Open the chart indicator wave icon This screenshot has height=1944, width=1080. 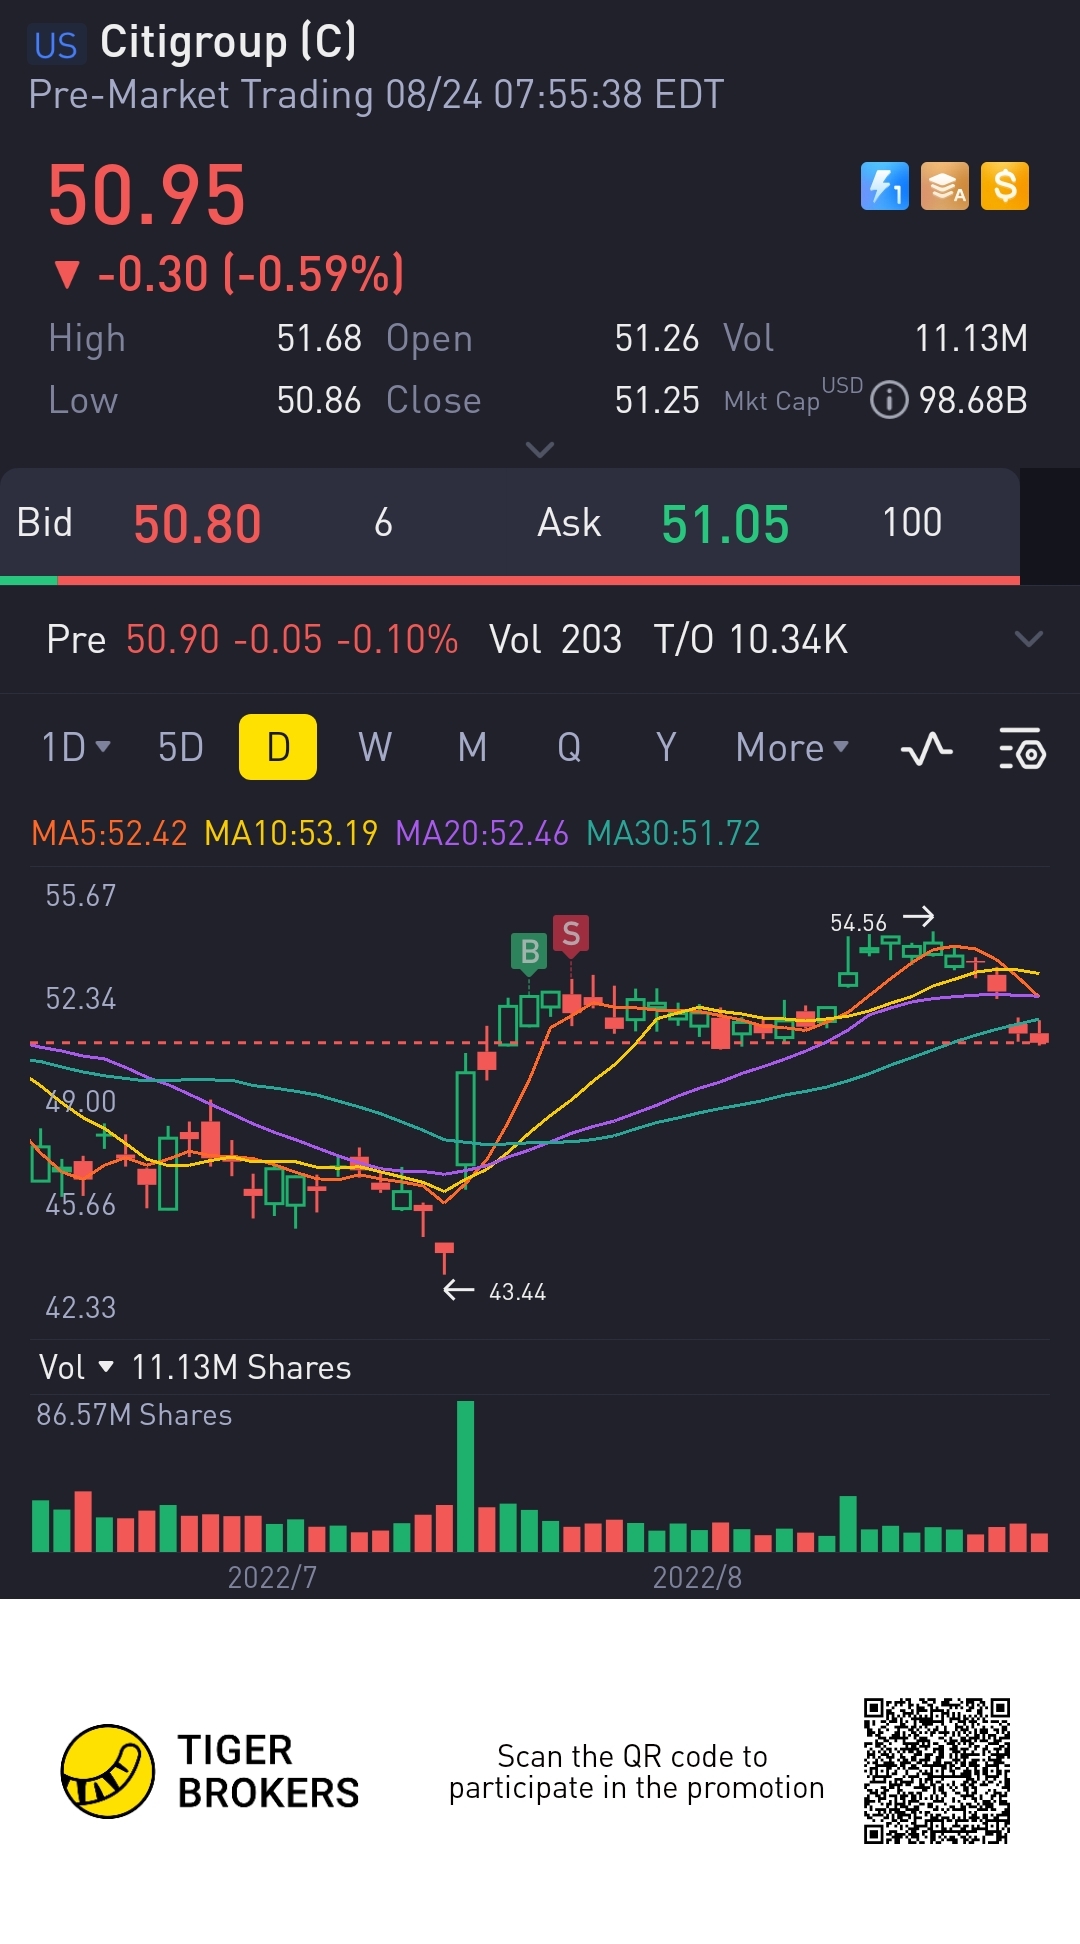[927, 748]
